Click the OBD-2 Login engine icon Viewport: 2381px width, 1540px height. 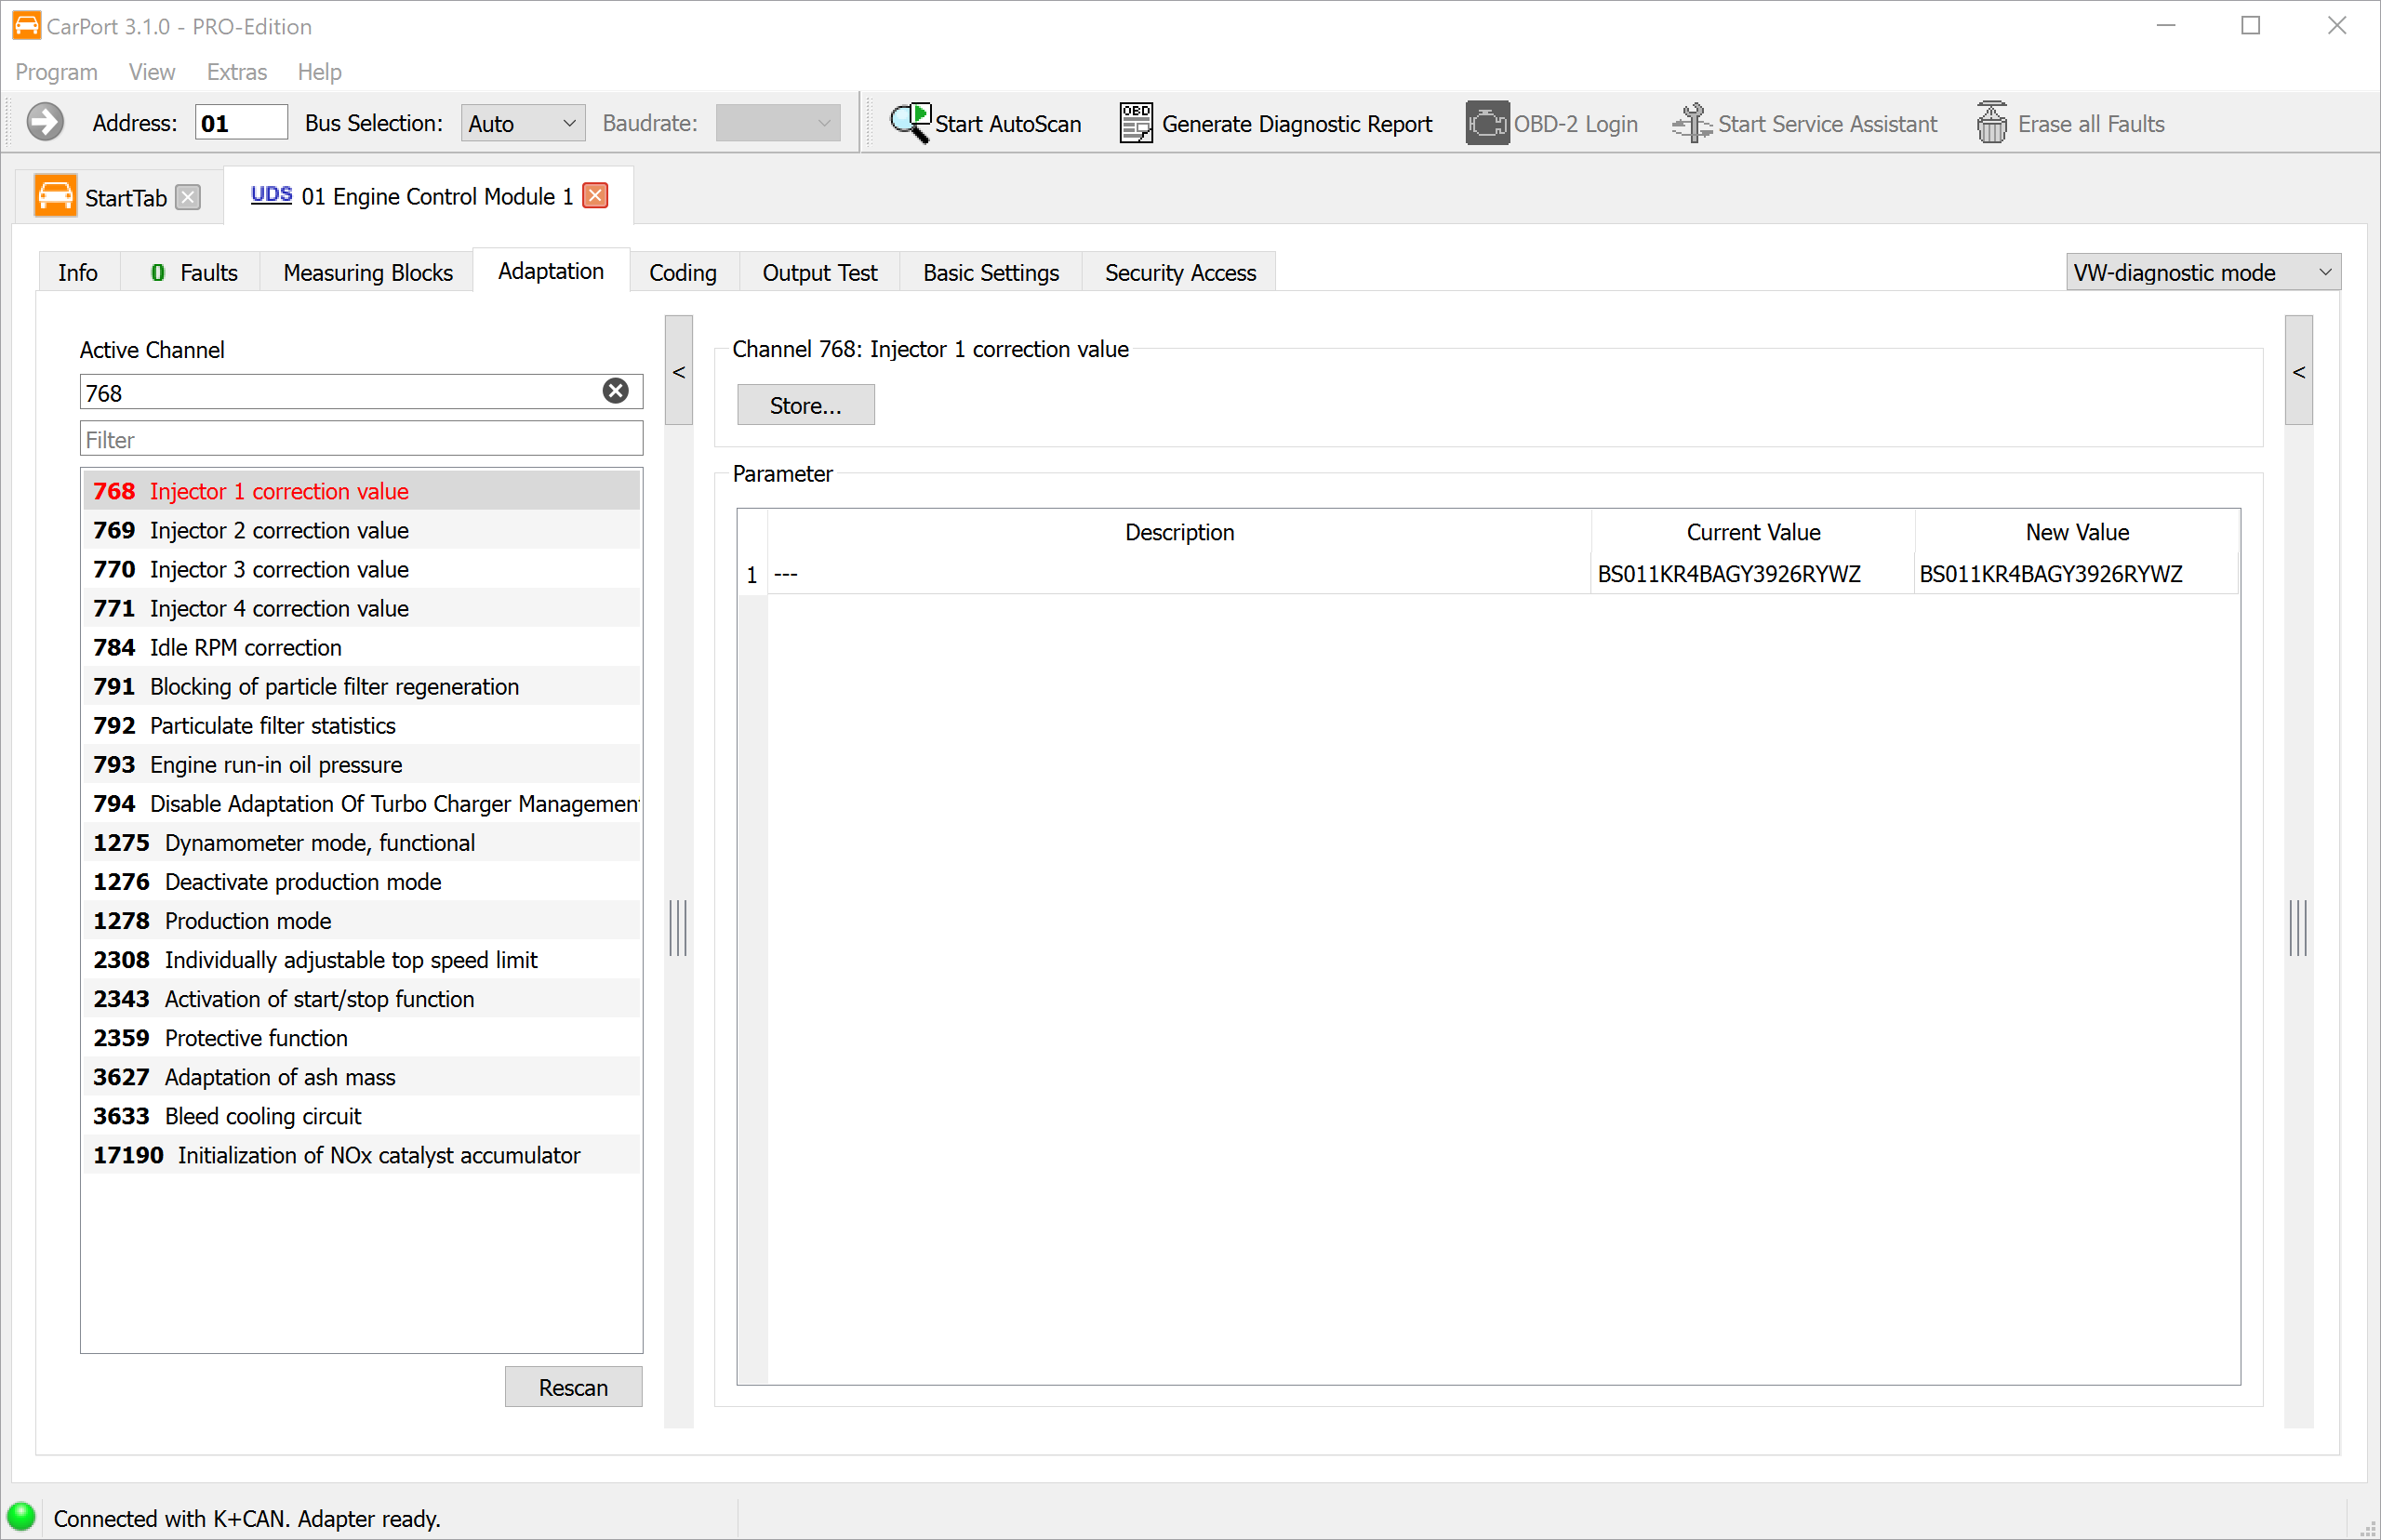pyautogui.click(x=1487, y=123)
